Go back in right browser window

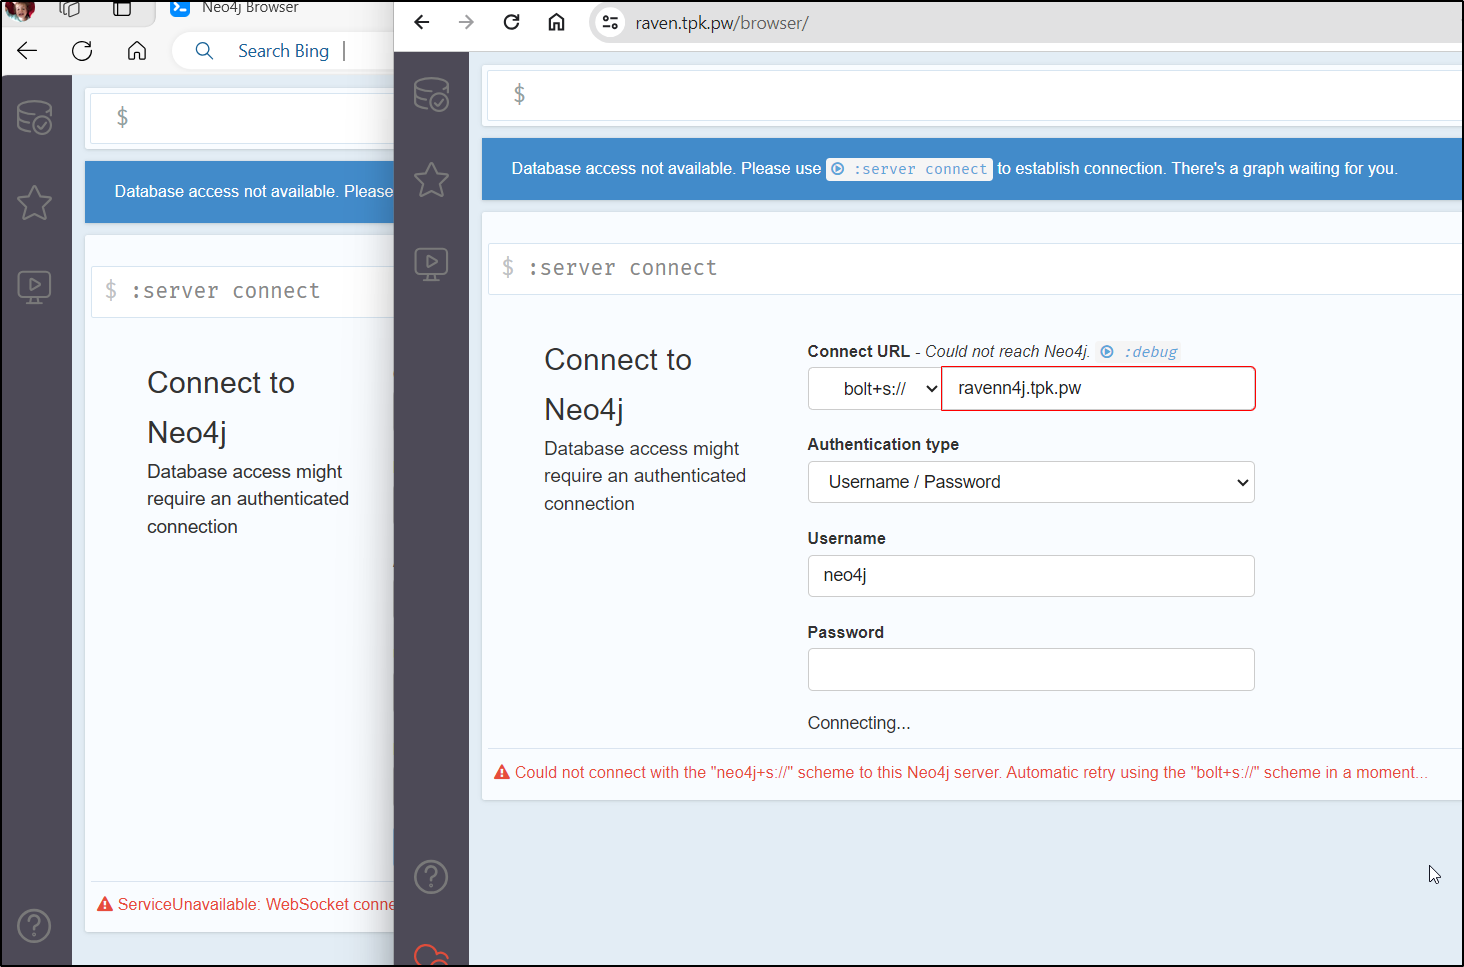422,22
